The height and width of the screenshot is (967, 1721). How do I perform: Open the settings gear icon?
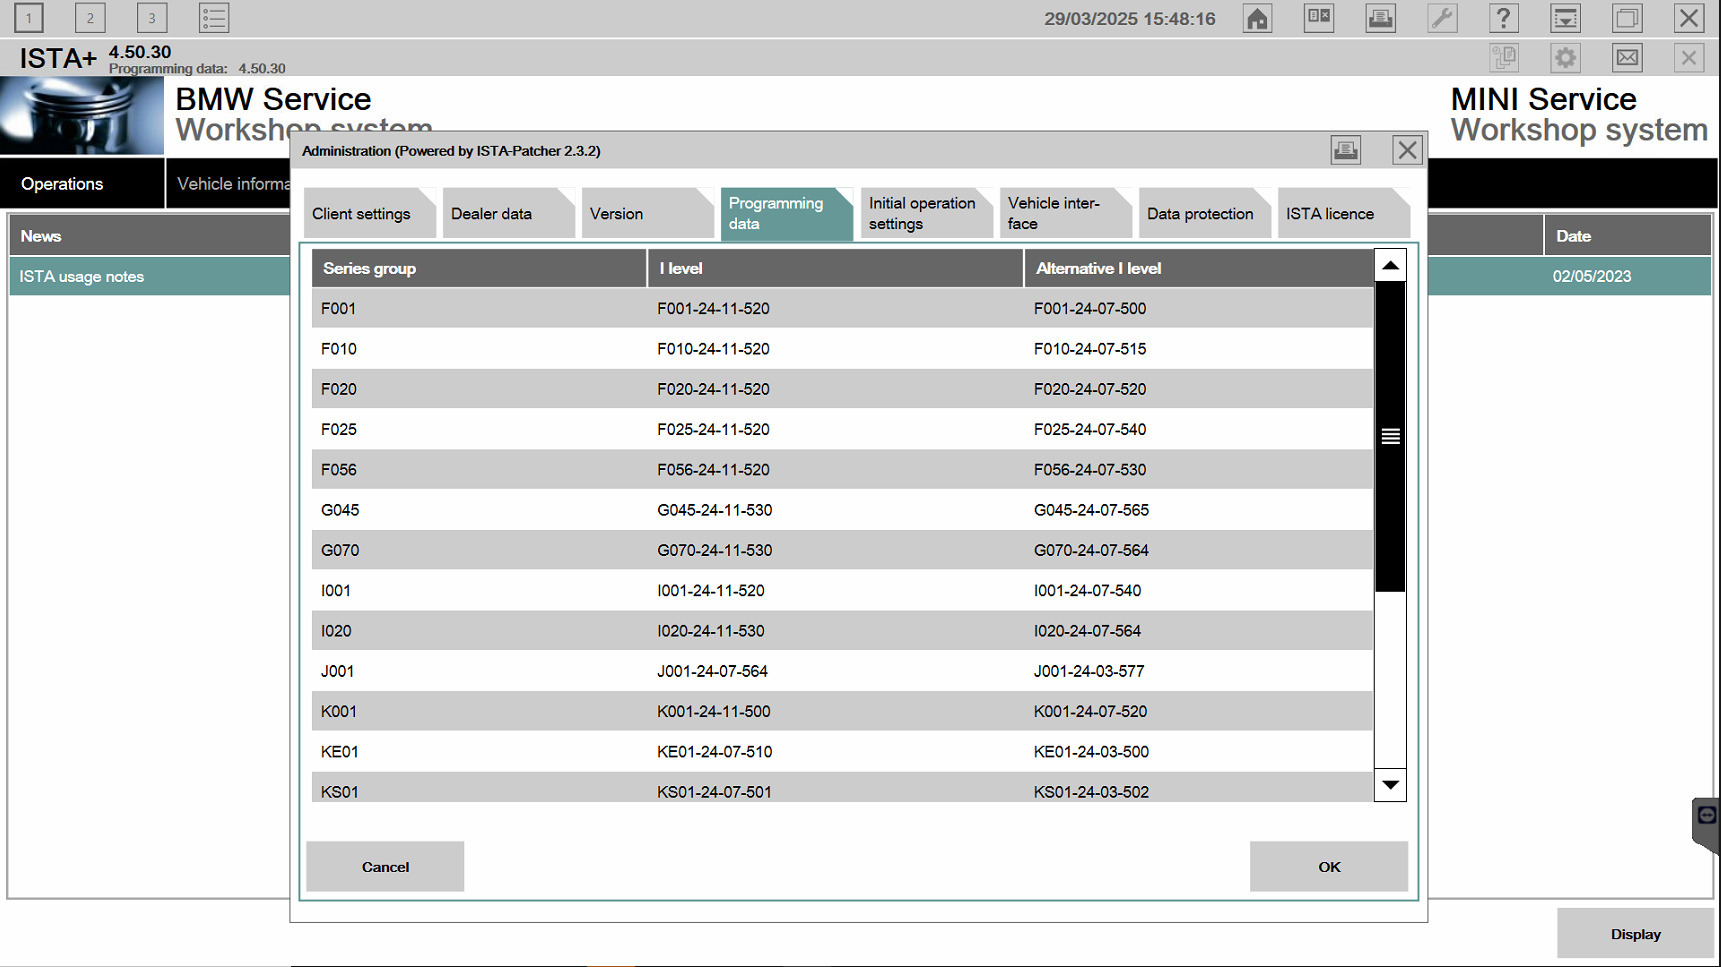(x=1565, y=57)
